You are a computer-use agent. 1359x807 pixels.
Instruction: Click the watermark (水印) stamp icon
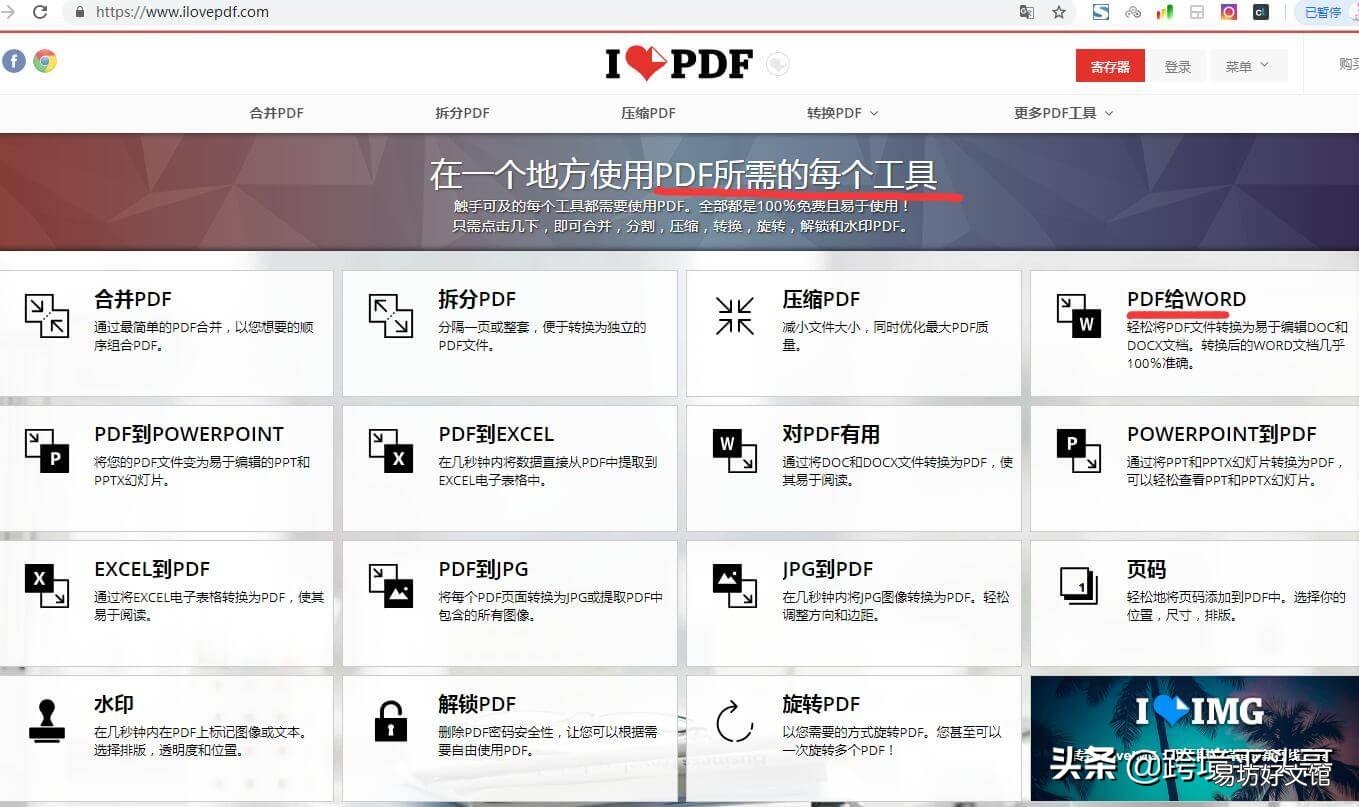pyautogui.click(x=47, y=720)
